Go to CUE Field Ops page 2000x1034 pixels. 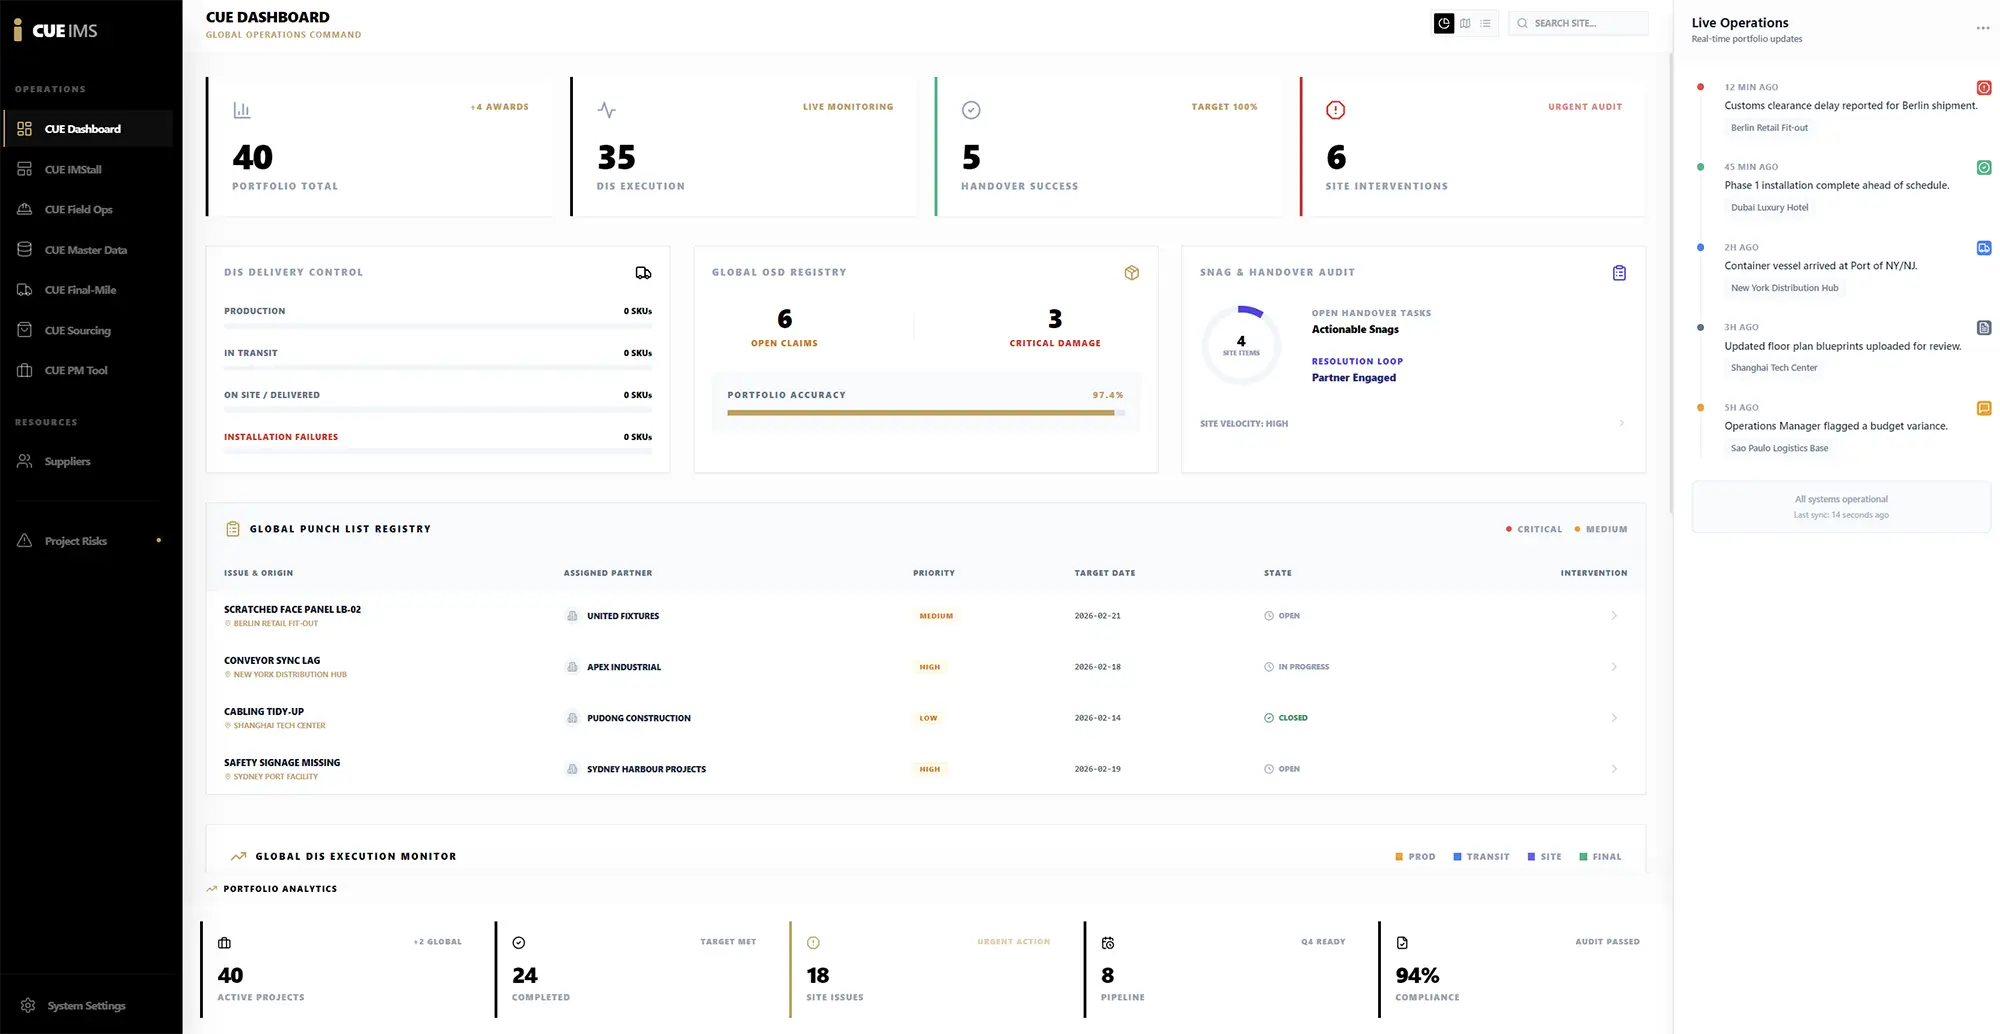pyautogui.click(x=78, y=210)
